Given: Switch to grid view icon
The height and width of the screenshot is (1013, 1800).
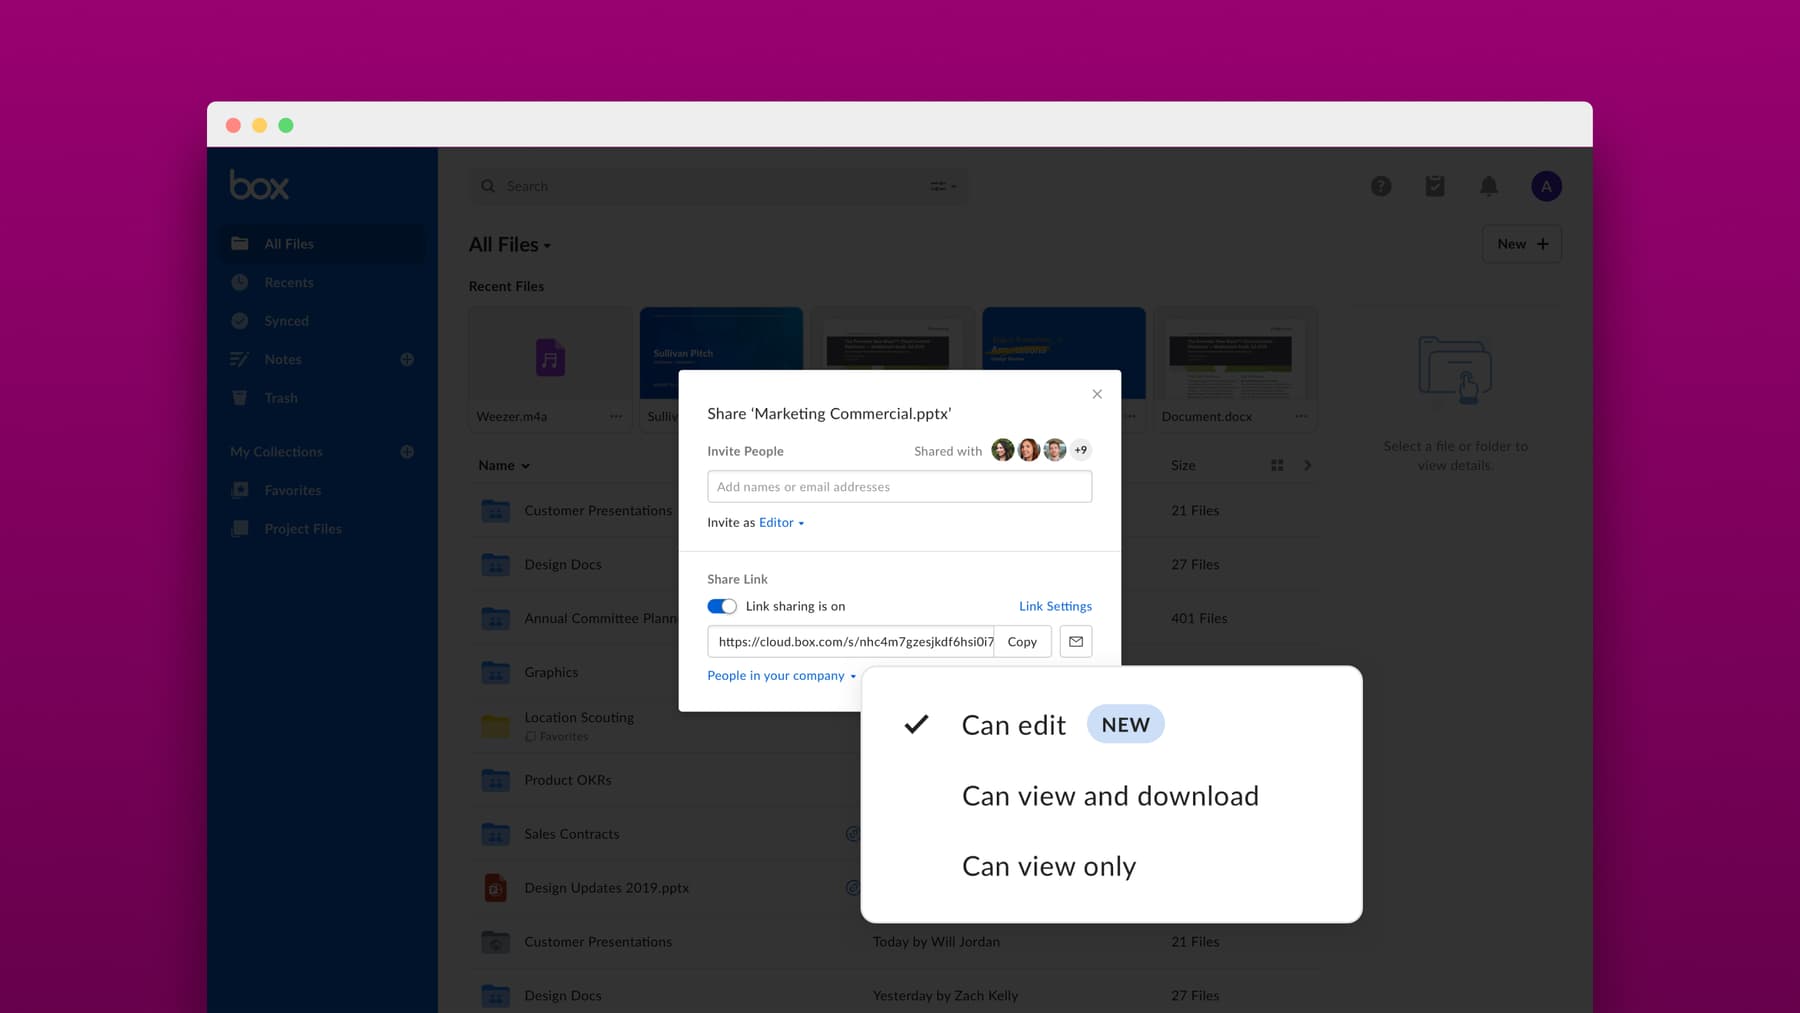Looking at the screenshot, I should (x=1277, y=465).
